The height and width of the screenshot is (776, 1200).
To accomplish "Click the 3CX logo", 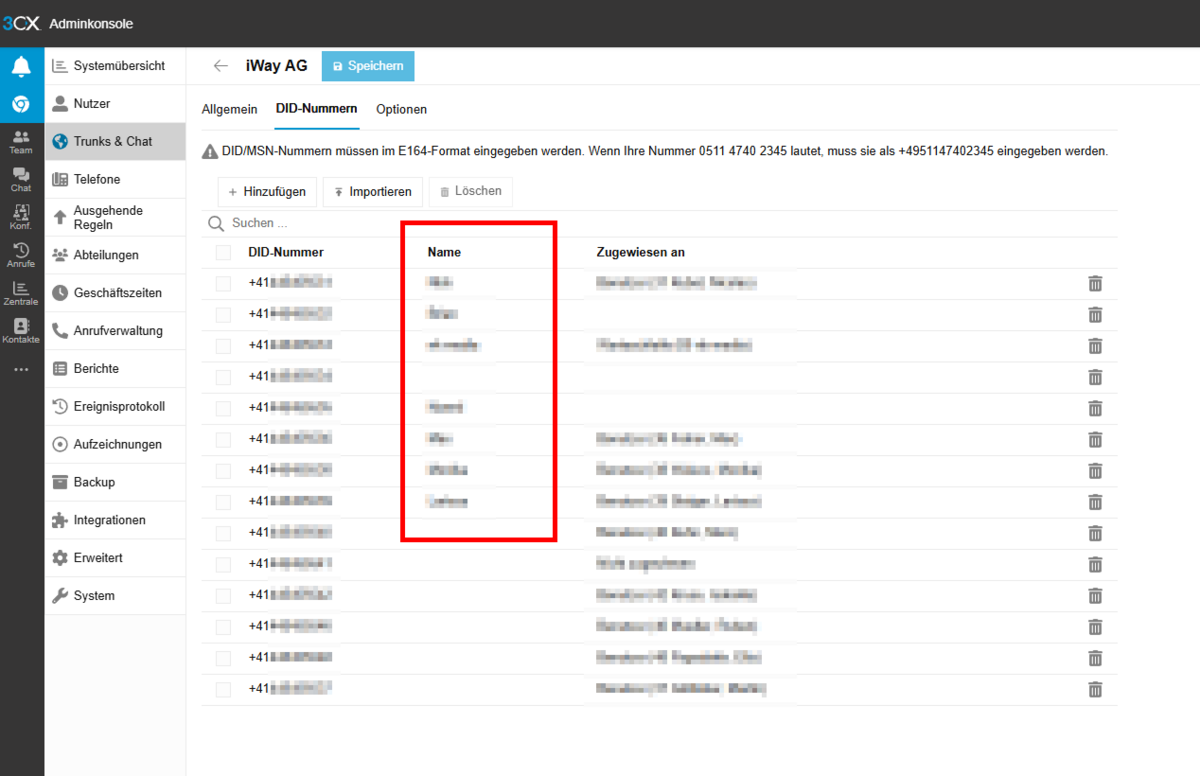I will point(21,23).
